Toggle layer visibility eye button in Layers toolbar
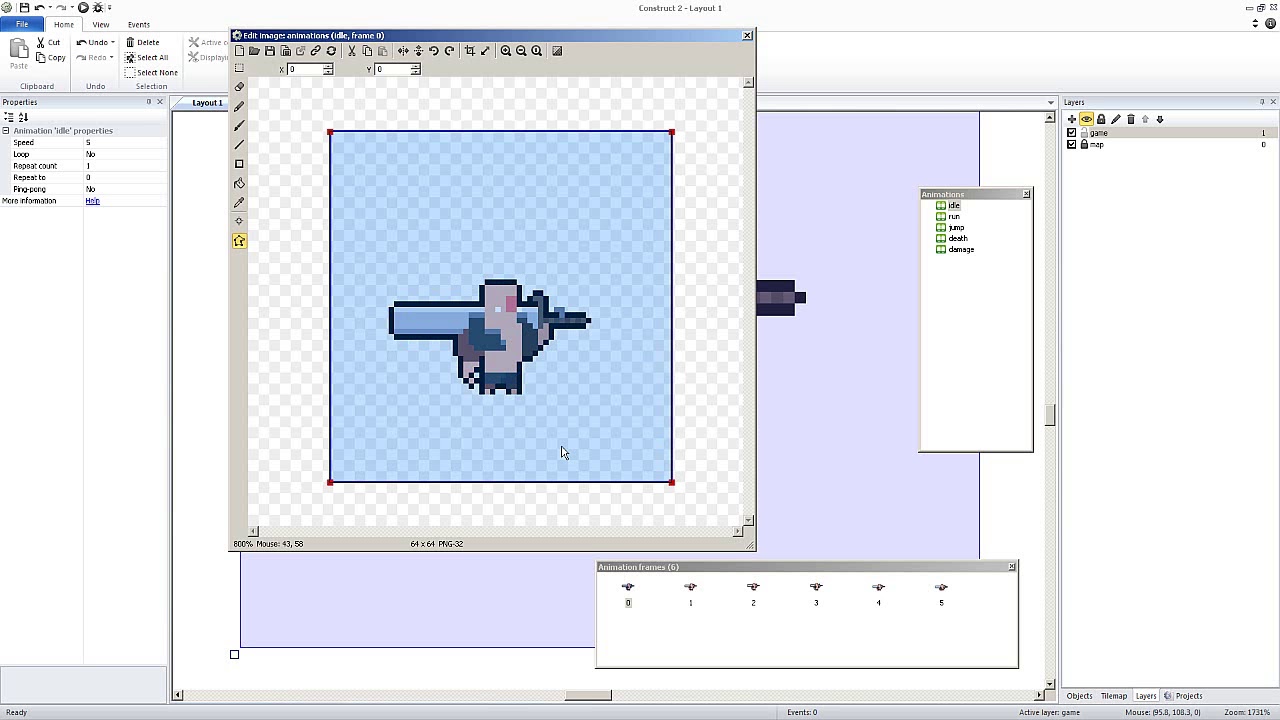The width and height of the screenshot is (1280, 720). [x=1087, y=119]
